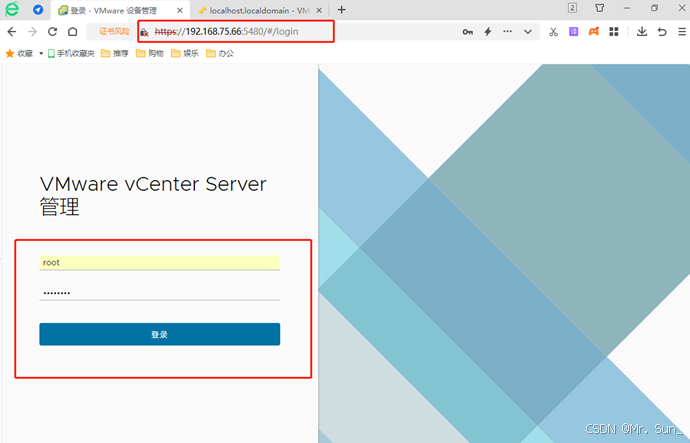The image size is (690, 443).
Task: Close the localhost.localdomain tab
Action: click(319, 10)
